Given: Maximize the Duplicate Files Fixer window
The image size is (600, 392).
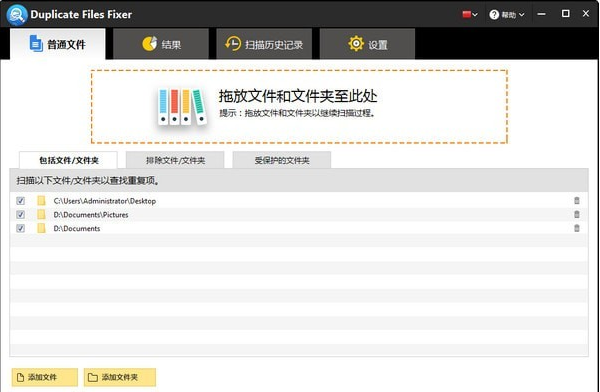Looking at the screenshot, I should pos(566,14).
